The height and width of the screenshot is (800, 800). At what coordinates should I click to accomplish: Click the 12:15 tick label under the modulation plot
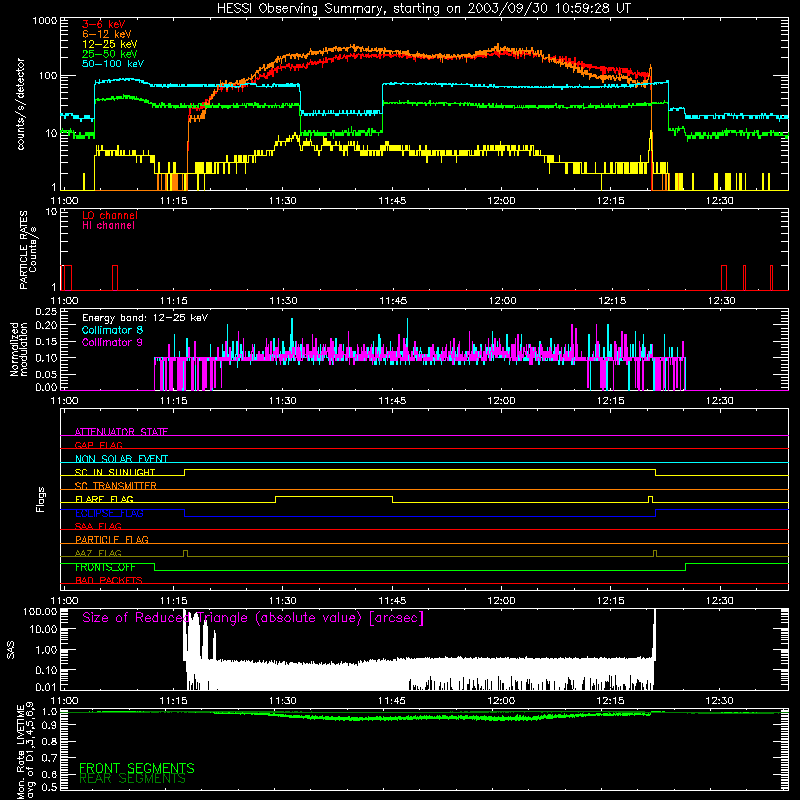(611, 401)
